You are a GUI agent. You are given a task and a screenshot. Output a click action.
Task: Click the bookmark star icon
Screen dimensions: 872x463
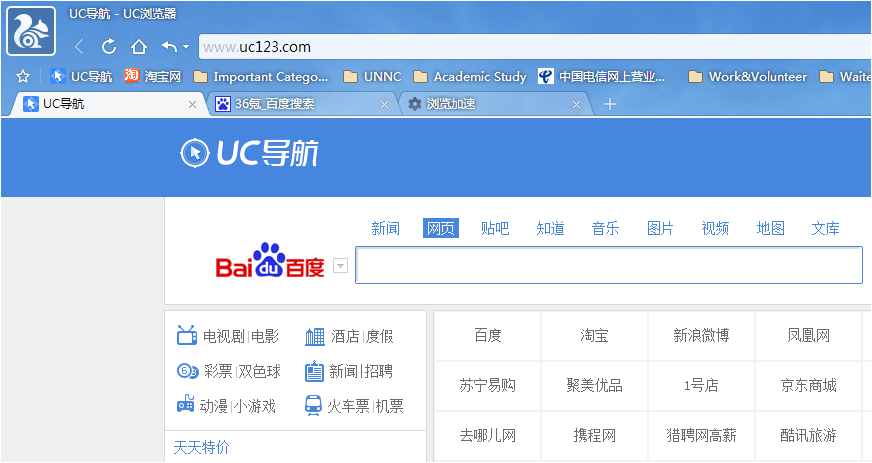click(23, 76)
